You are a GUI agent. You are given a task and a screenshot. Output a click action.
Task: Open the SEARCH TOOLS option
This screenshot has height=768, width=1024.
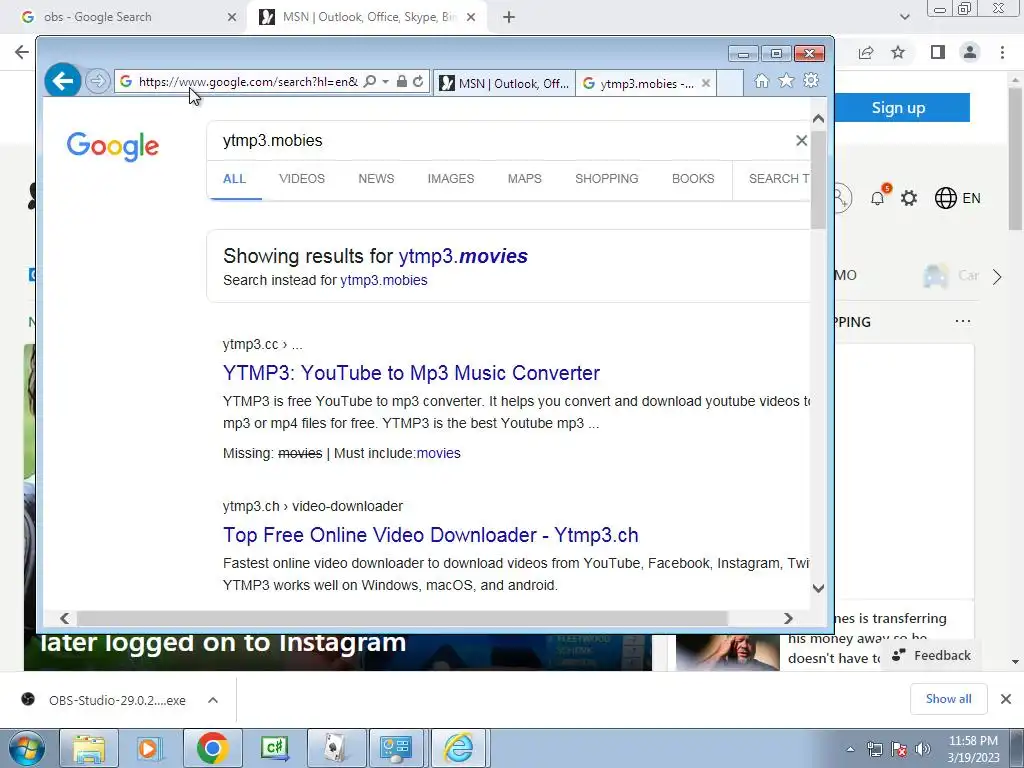coord(778,179)
